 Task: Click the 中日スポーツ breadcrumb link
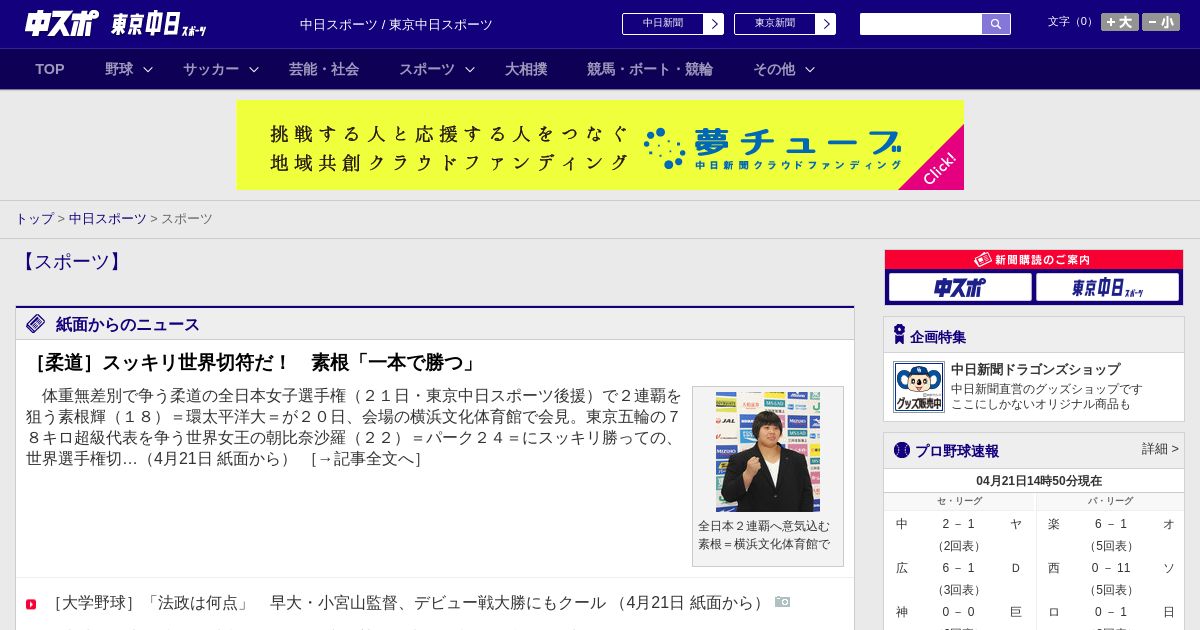pos(108,219)
